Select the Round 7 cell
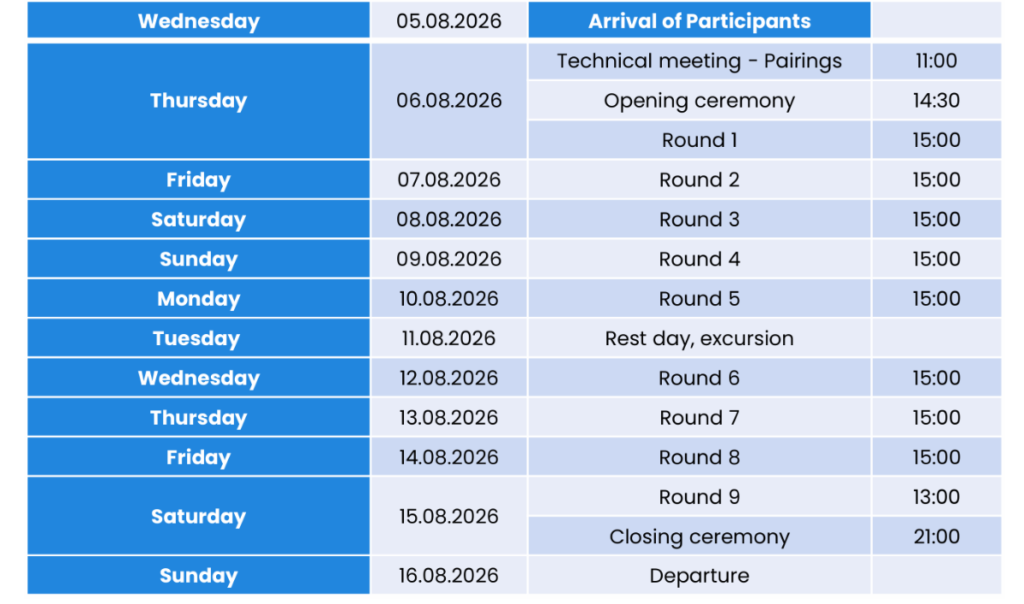The height and width of the screenshot is (604, 1024). click(699, 418)
